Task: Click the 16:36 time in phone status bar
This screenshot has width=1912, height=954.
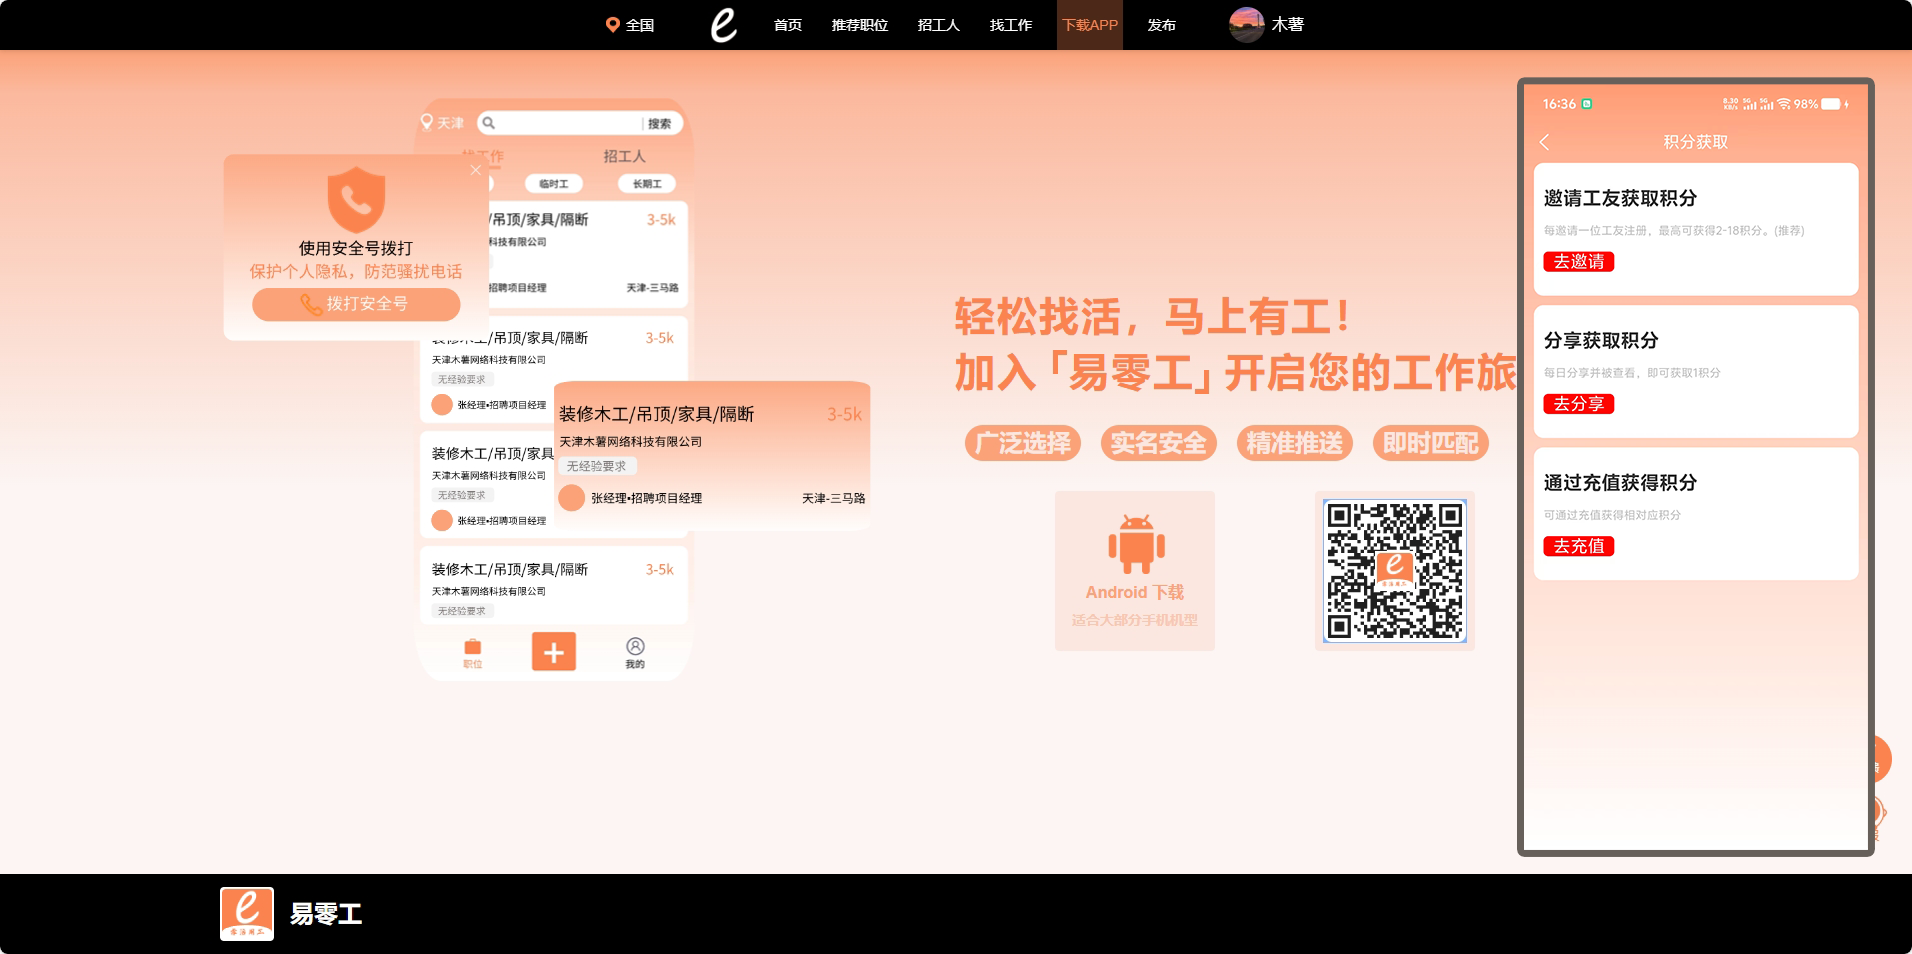Action: tap(1559, 104)
